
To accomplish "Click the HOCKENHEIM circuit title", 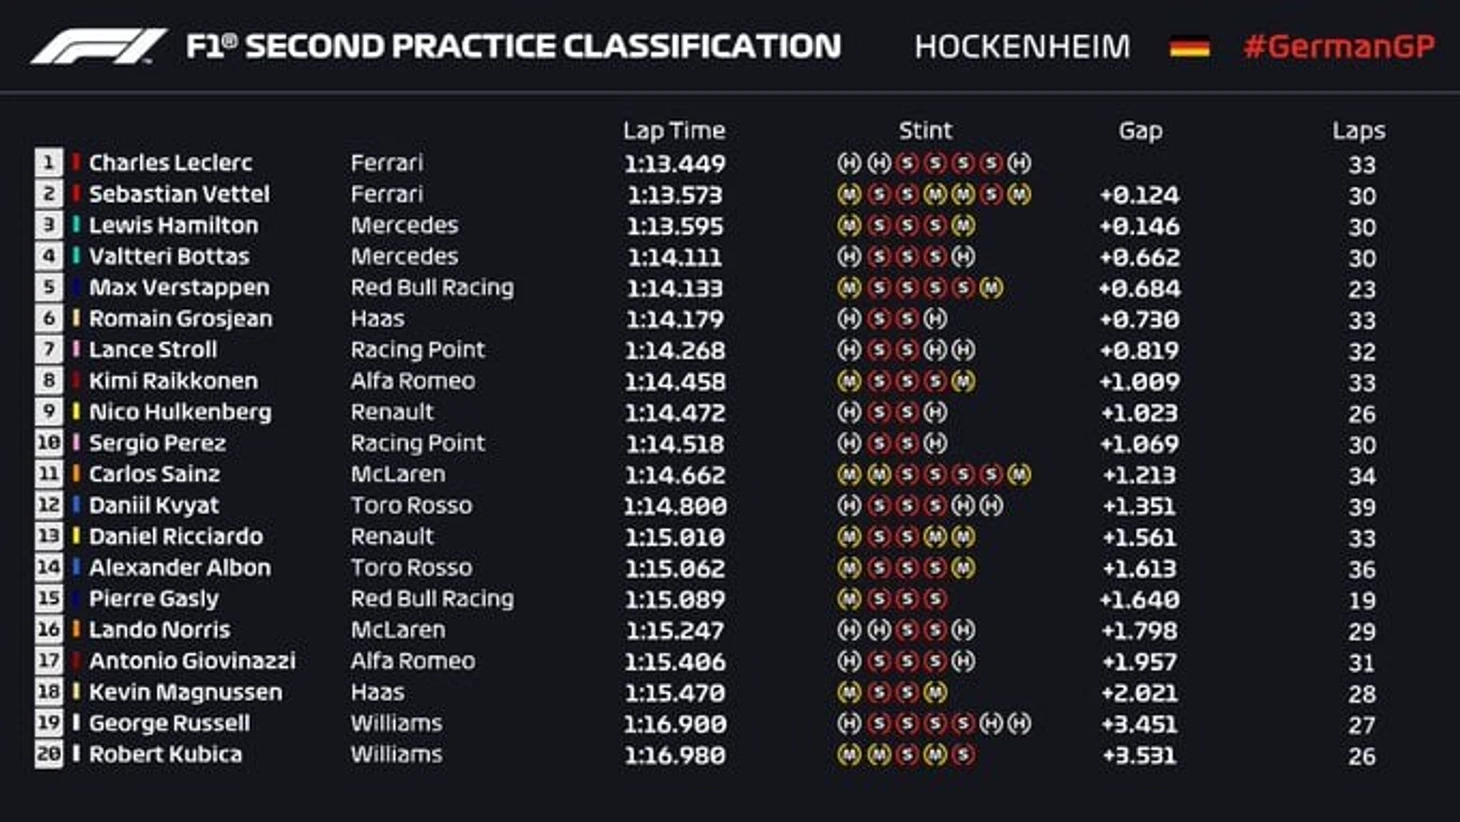I will point(1022,47).
